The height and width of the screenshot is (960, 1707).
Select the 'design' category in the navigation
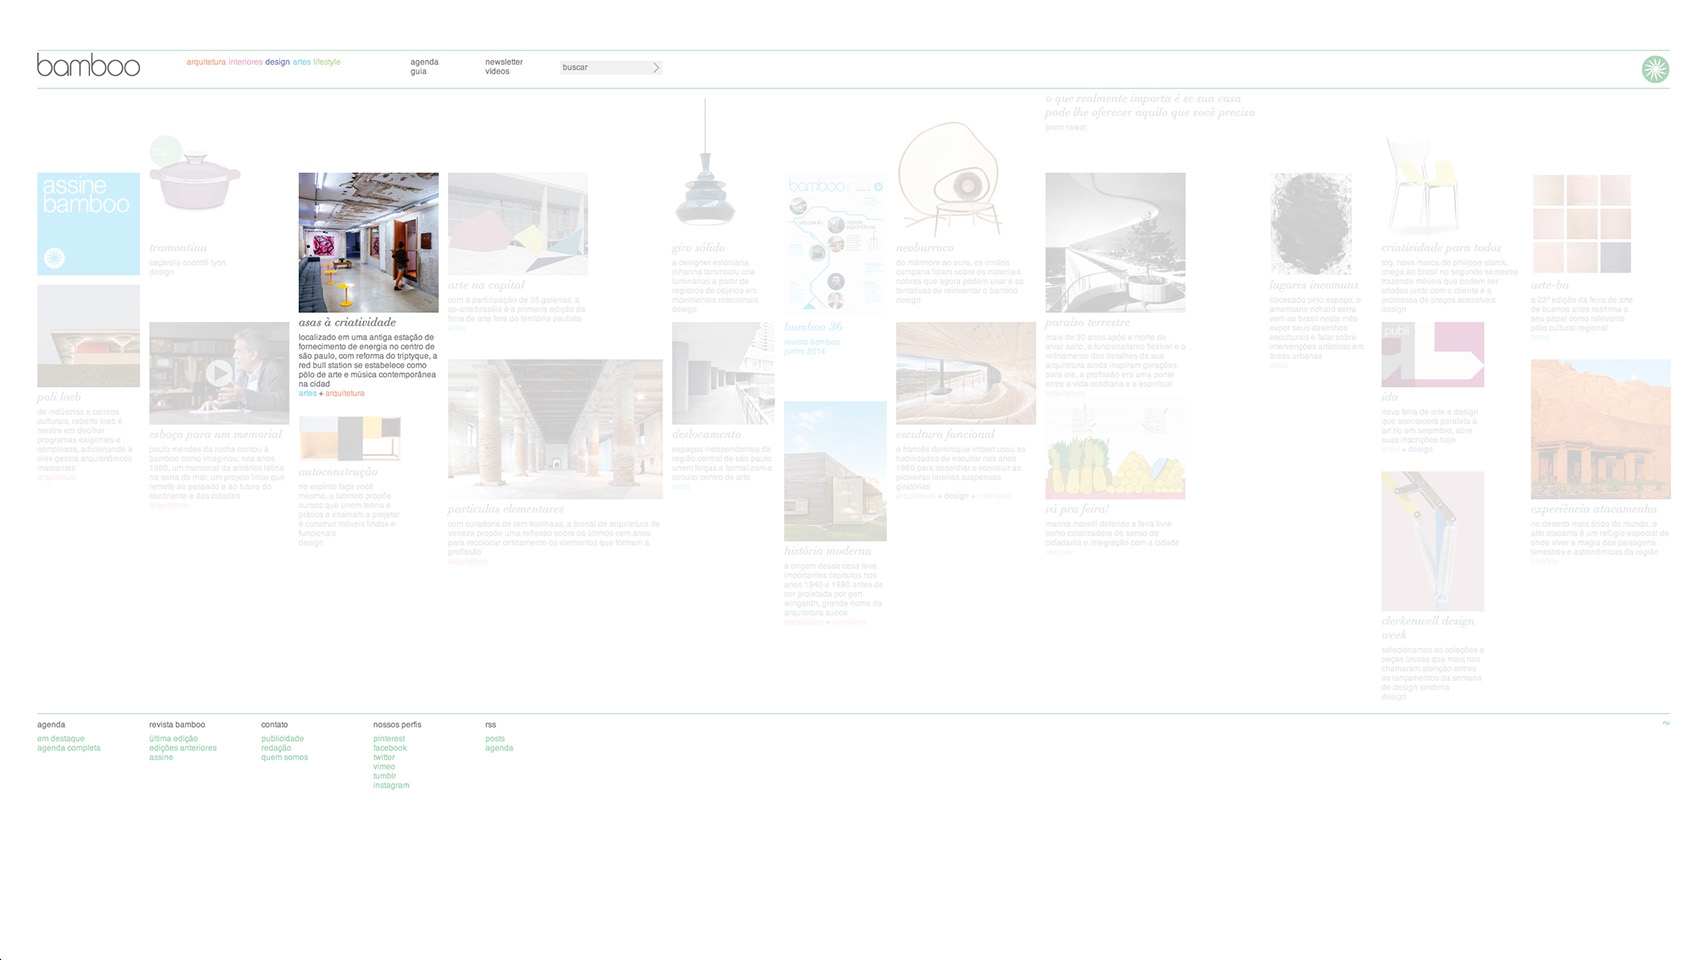click(278, 61)
